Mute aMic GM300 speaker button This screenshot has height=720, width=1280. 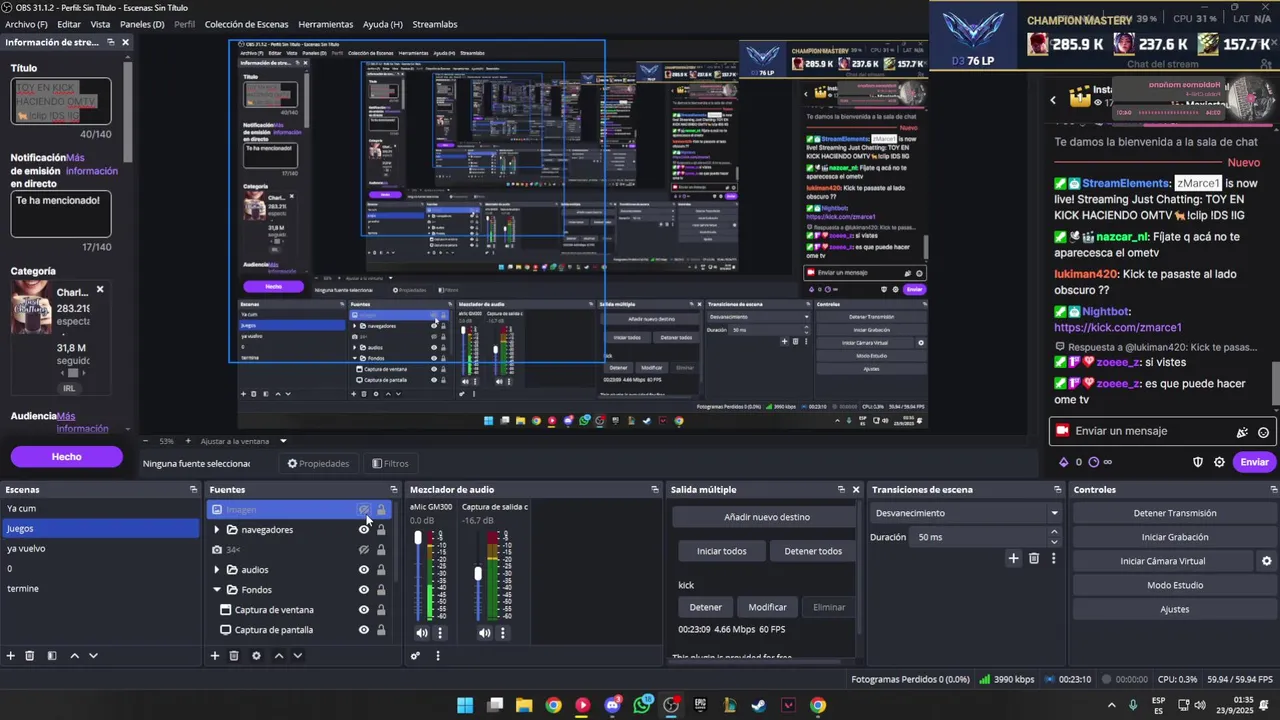click(422, 633)
